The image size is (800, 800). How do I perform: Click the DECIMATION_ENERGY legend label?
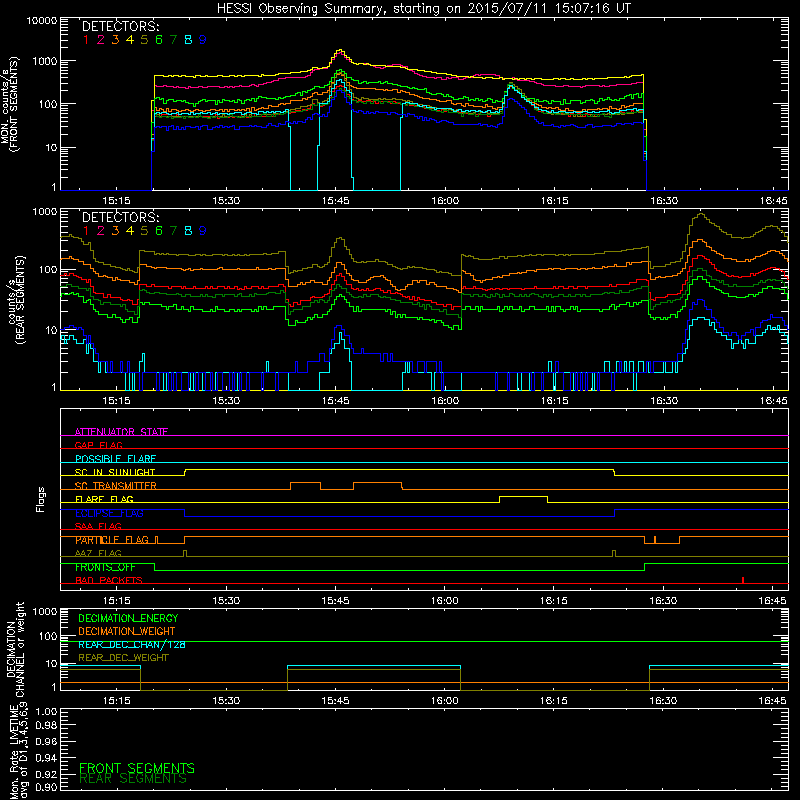coord(128,618)
